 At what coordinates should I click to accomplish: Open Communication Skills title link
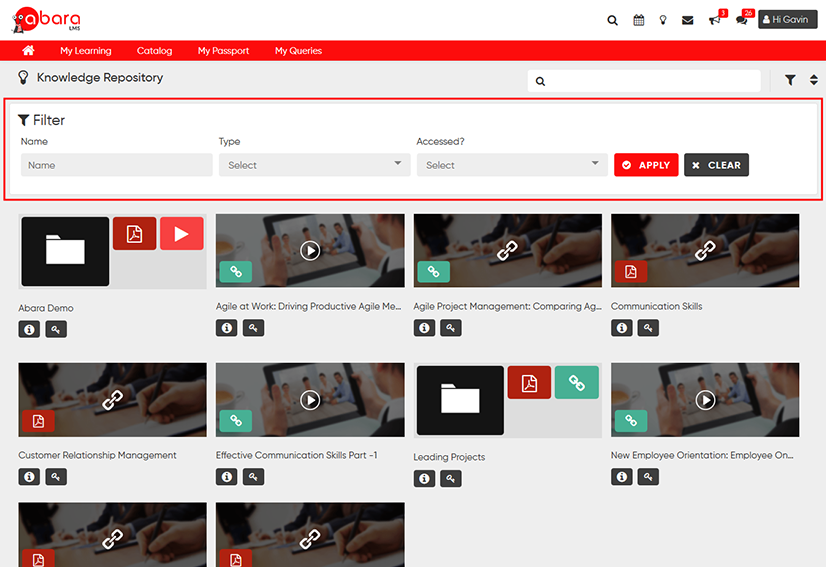tap(656, 306)
